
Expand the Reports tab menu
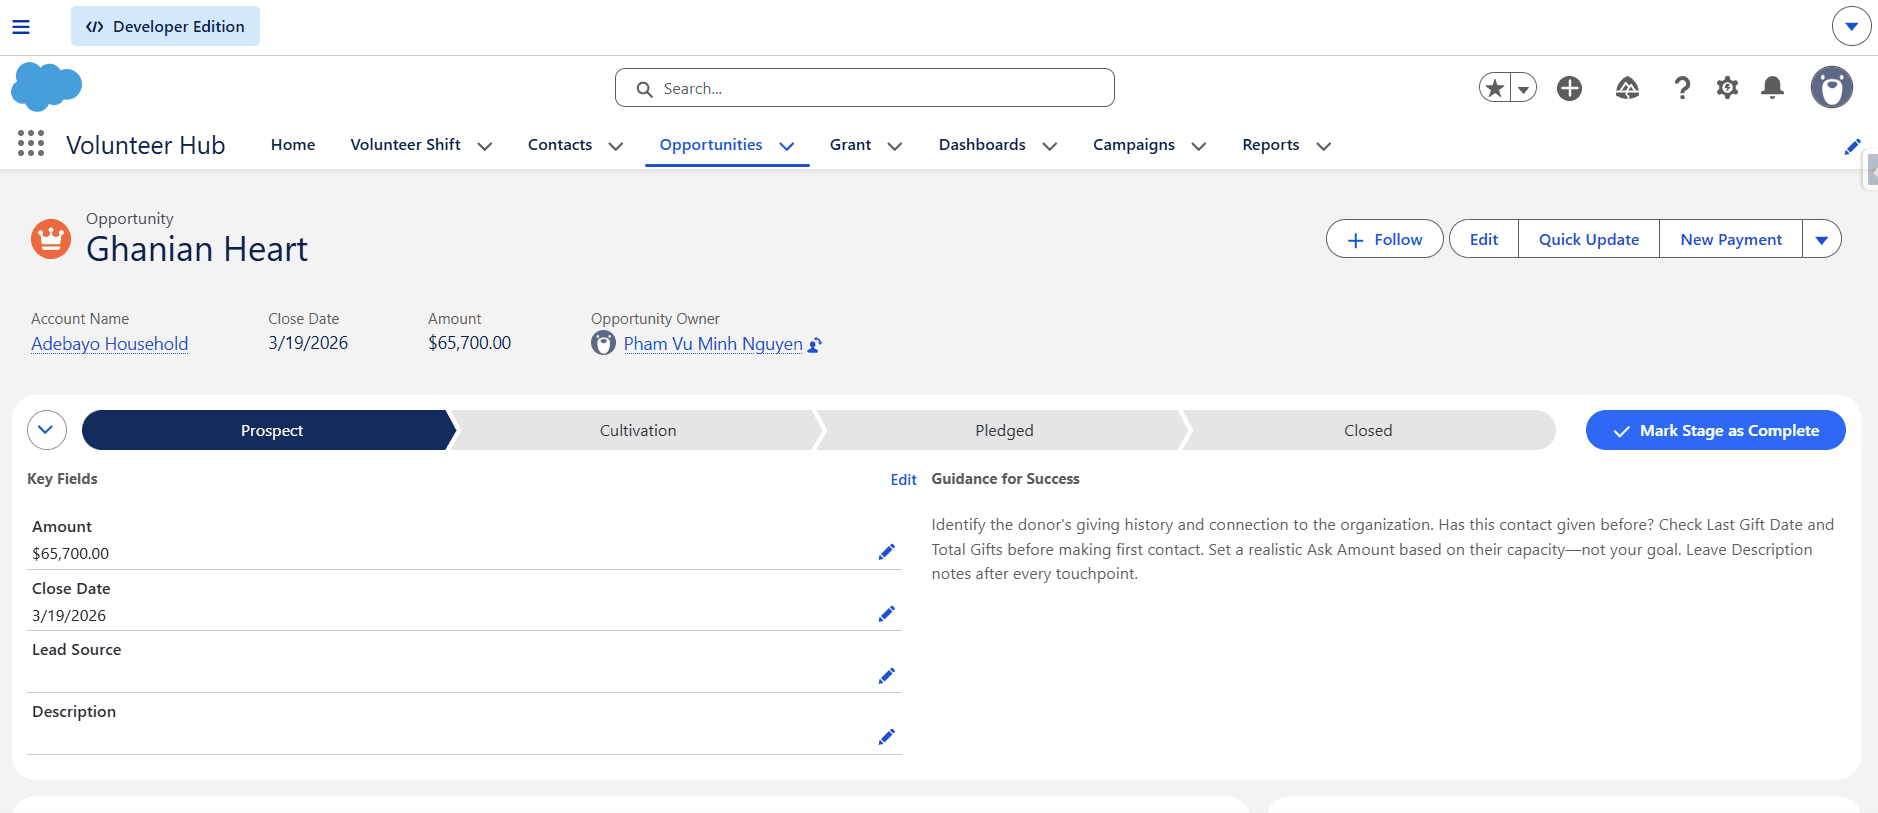click(x=1324, y=146)
